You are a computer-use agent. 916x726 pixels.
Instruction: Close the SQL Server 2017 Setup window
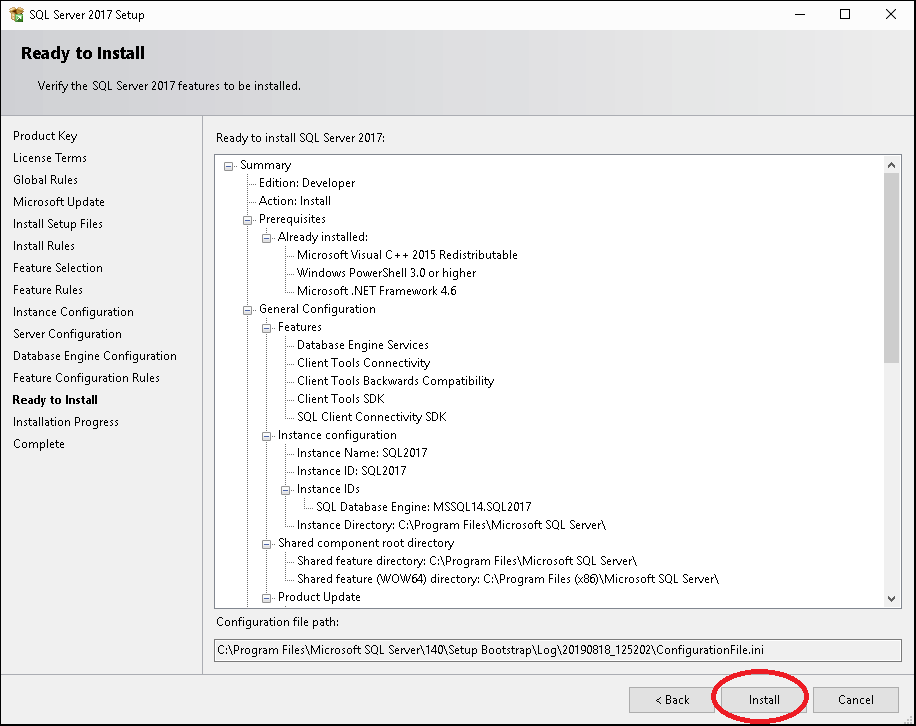click(x=890, y=14)
